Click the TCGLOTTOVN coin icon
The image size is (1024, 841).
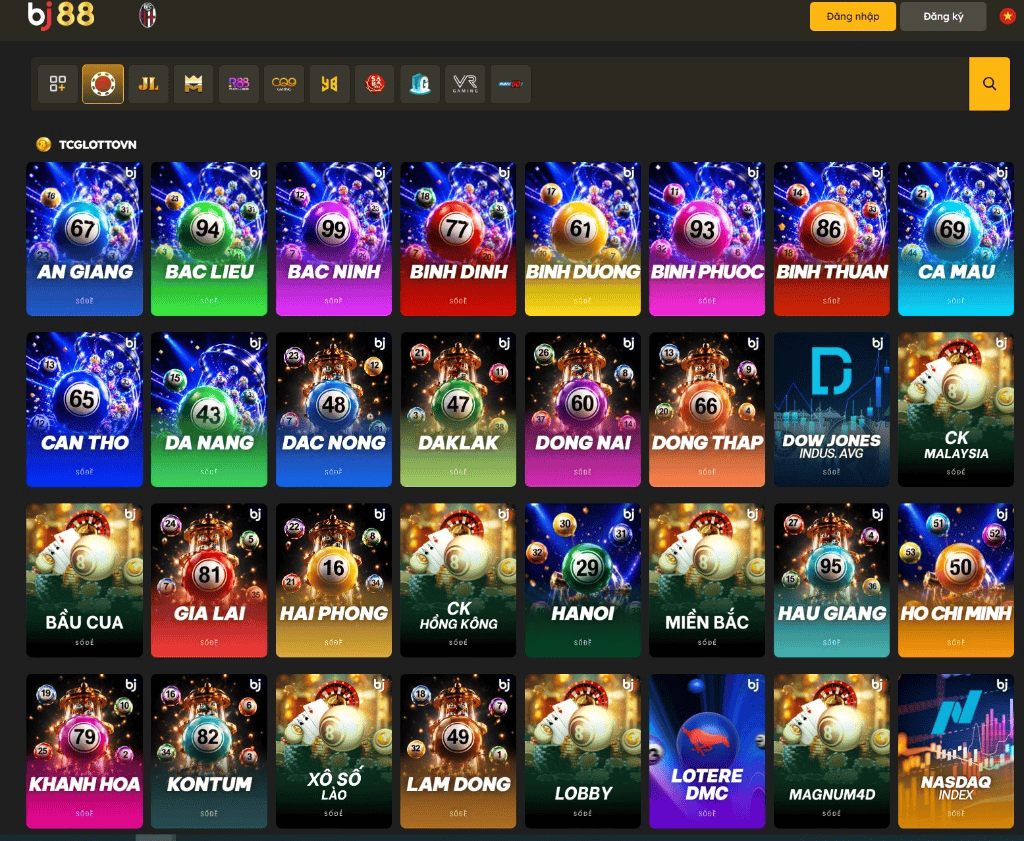click(44, 144)
